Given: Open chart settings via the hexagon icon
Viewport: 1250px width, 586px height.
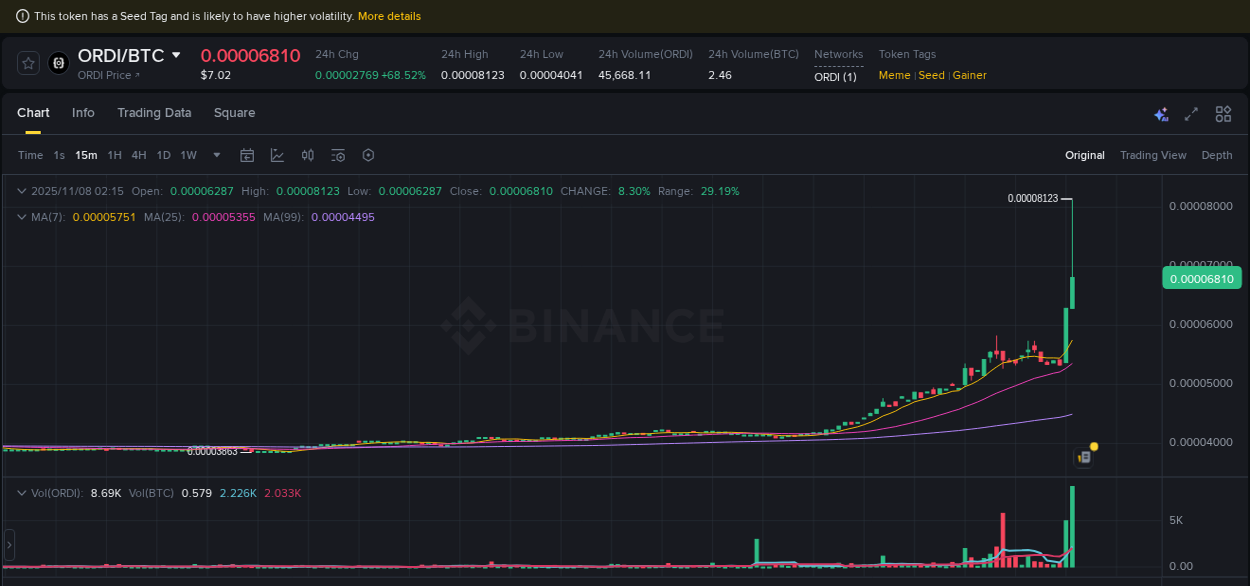Looking at the screenshot, I should (x=368, y=155).
